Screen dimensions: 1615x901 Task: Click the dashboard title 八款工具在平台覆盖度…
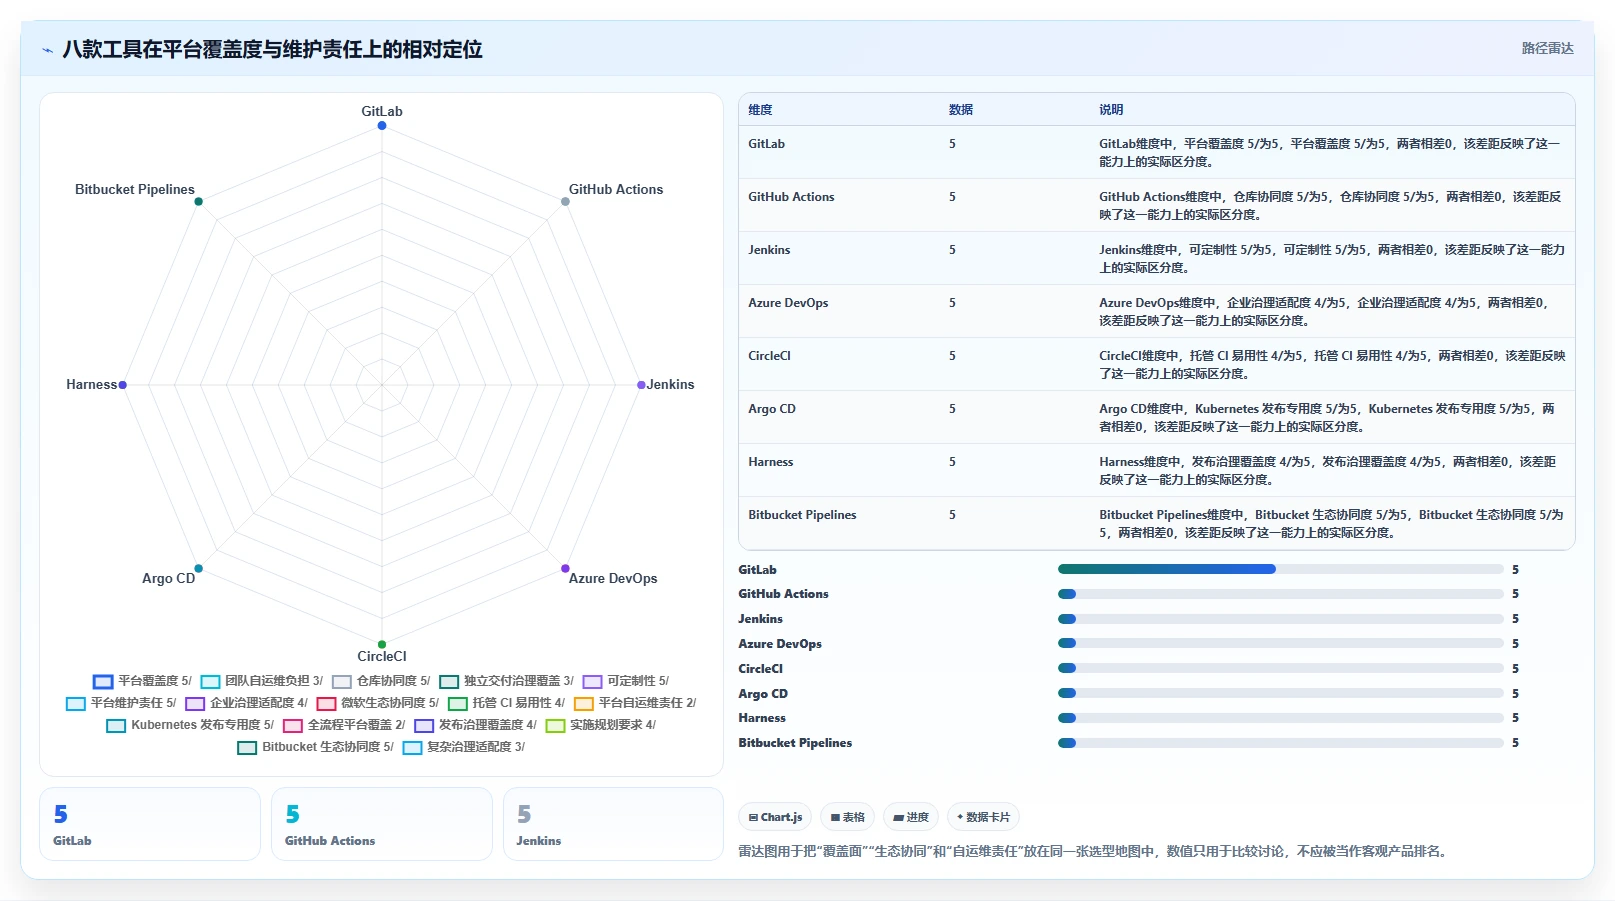[272, 49]
